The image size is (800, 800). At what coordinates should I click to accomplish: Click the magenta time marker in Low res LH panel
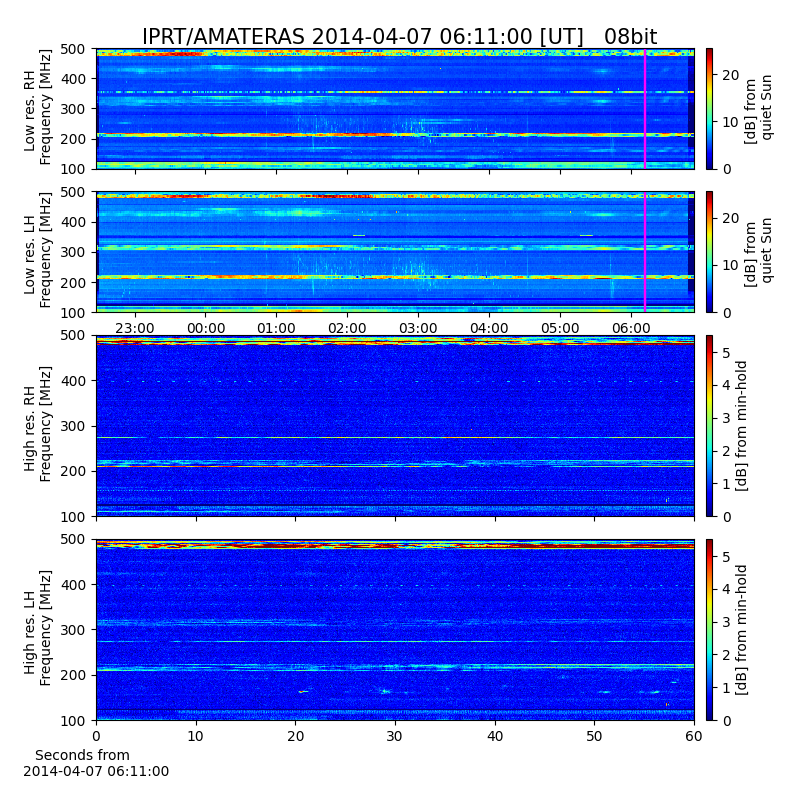tap(645, 252)
